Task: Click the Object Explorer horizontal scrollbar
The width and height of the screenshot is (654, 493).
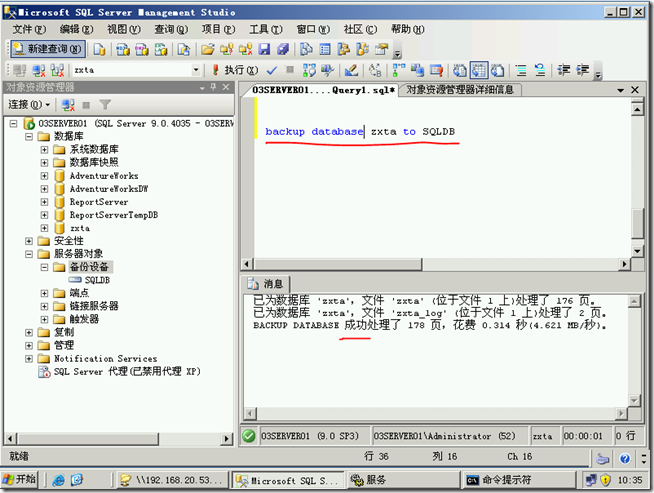Action: 118,438
